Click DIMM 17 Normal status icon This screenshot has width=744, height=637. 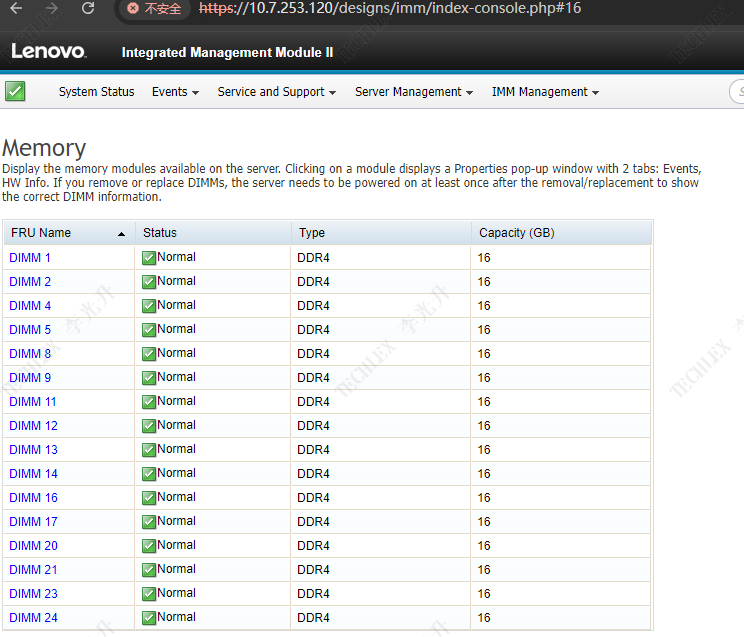(149, 522)
